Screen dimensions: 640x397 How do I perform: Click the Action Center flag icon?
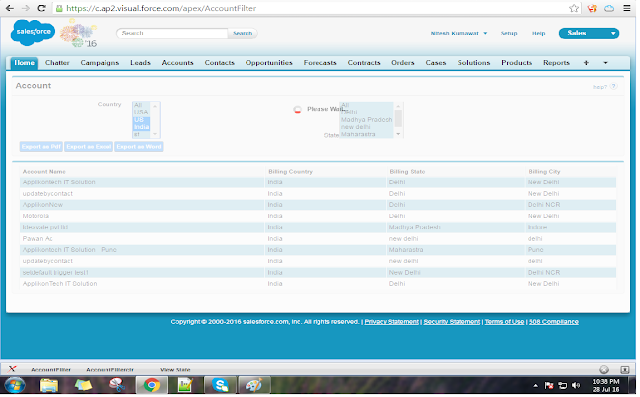tap(549, 385)
